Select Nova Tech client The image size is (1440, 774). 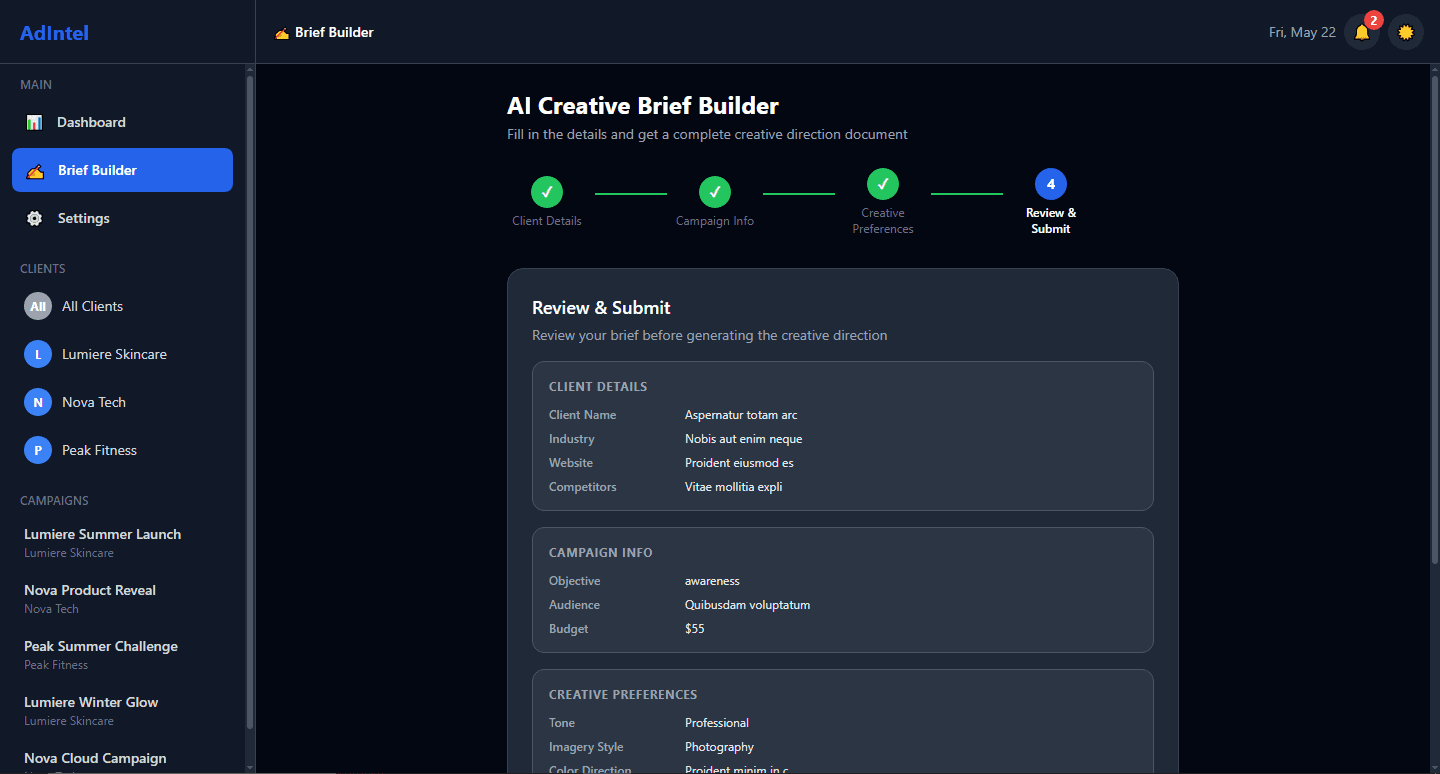point(122,402)
